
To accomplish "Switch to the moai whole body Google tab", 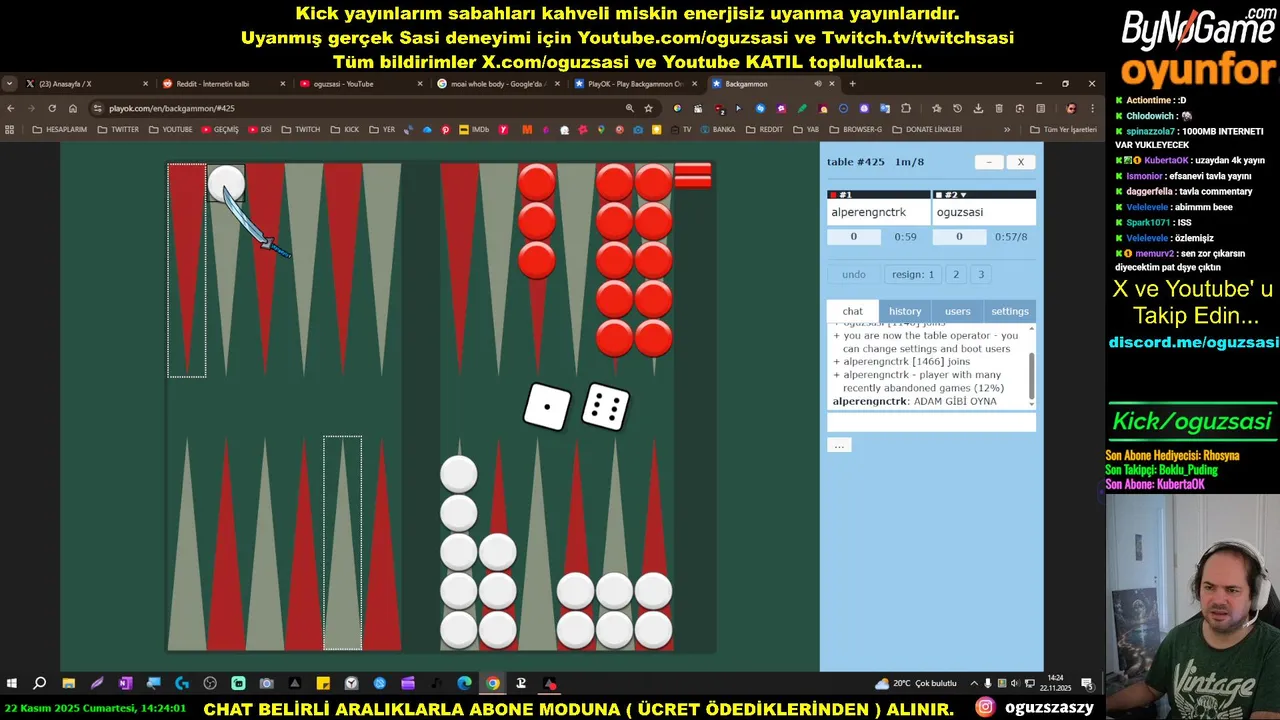I will [498, 84].
